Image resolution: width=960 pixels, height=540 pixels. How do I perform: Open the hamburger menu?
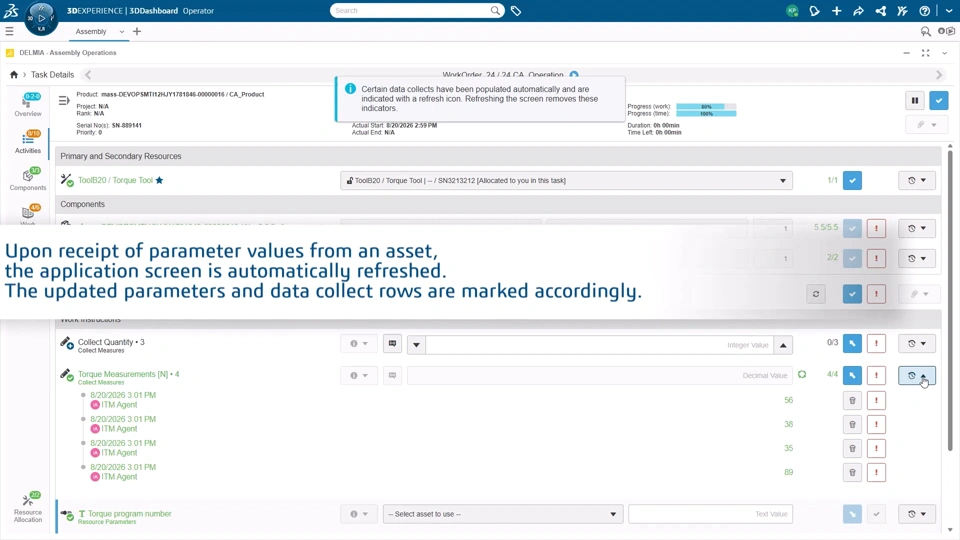coord(9,31)
